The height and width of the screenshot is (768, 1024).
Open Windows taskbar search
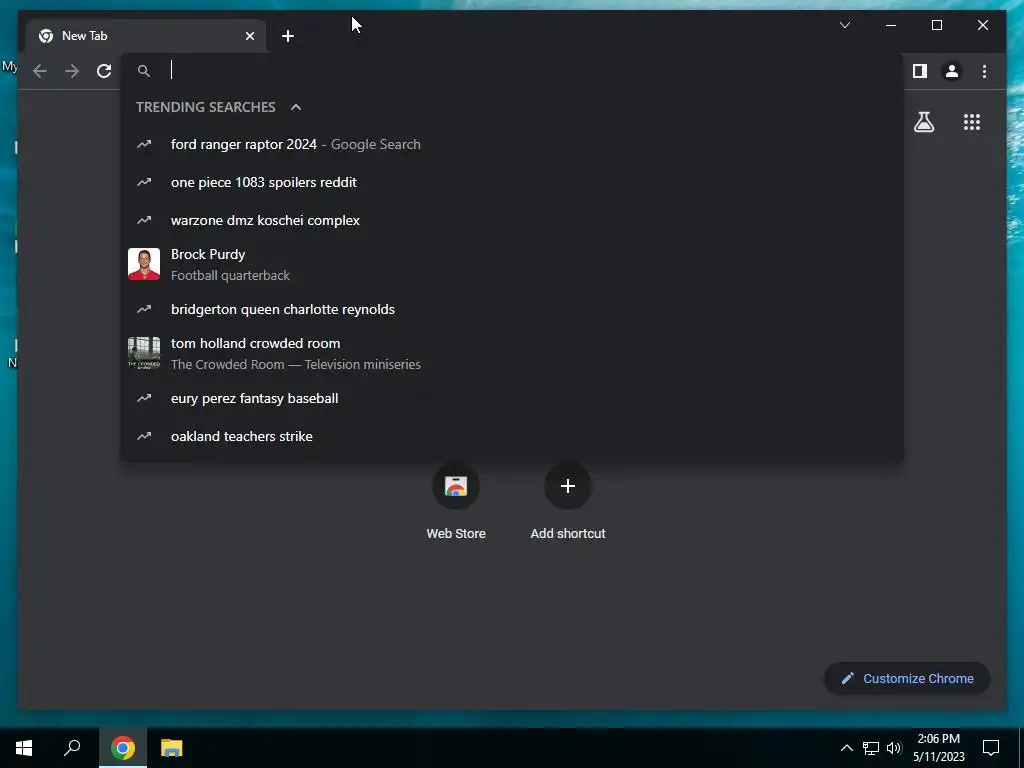tap(72, 748)
